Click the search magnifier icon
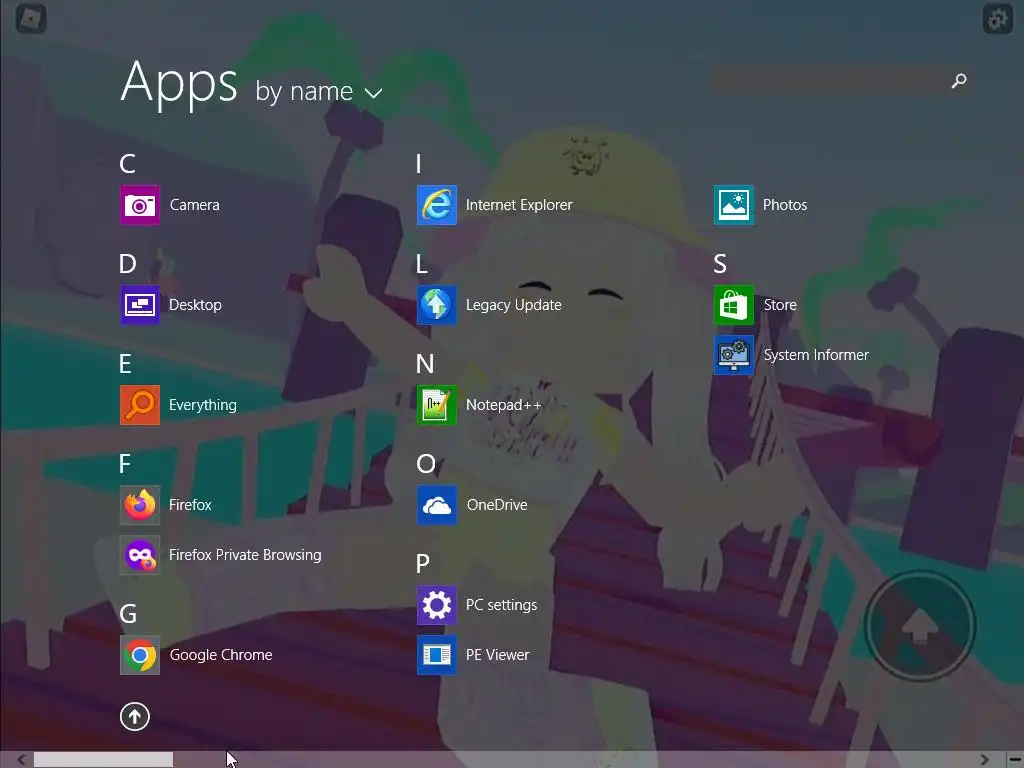The width and height of the screenshot is (1024, 768). point(959,80)
